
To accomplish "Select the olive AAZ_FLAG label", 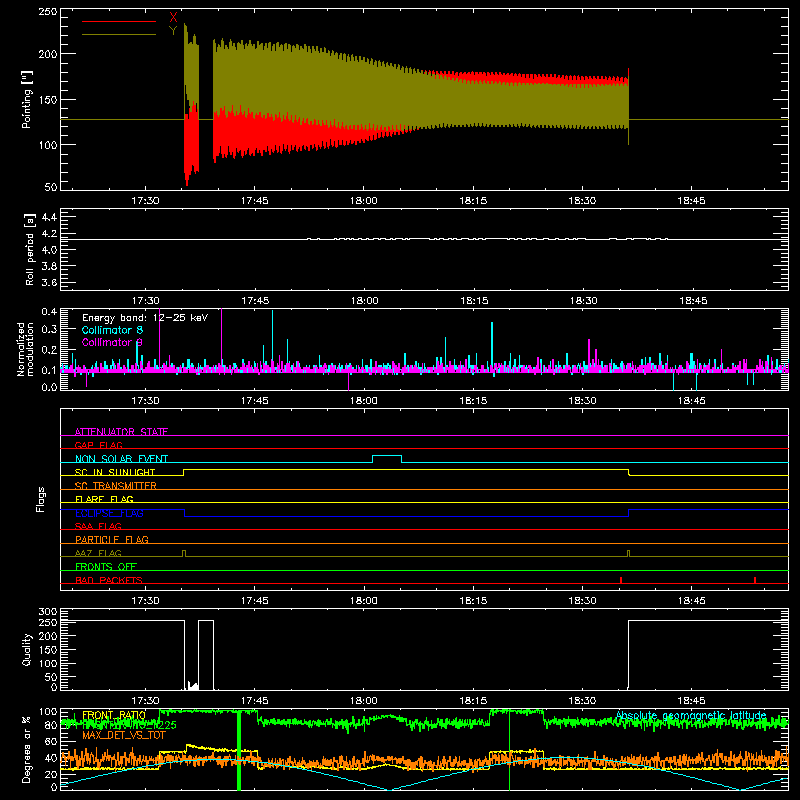I will pyautogui.click(x=98, y=553).
